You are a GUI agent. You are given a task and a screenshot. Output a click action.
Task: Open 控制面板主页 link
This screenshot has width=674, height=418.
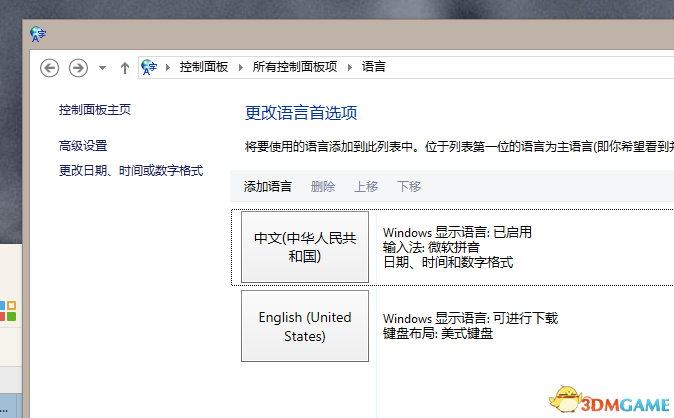pyautogui.click(x=95, y=110)
